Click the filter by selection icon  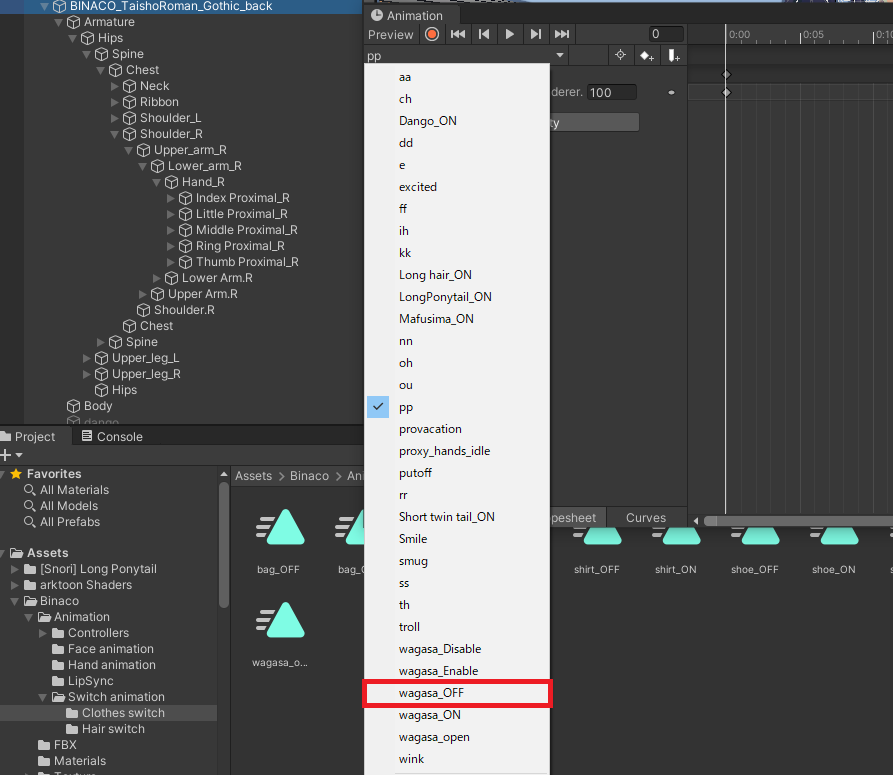621,55
